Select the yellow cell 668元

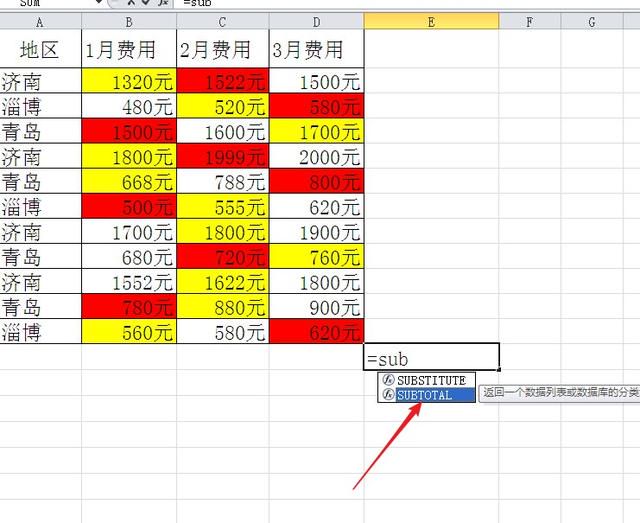point(129,181)
